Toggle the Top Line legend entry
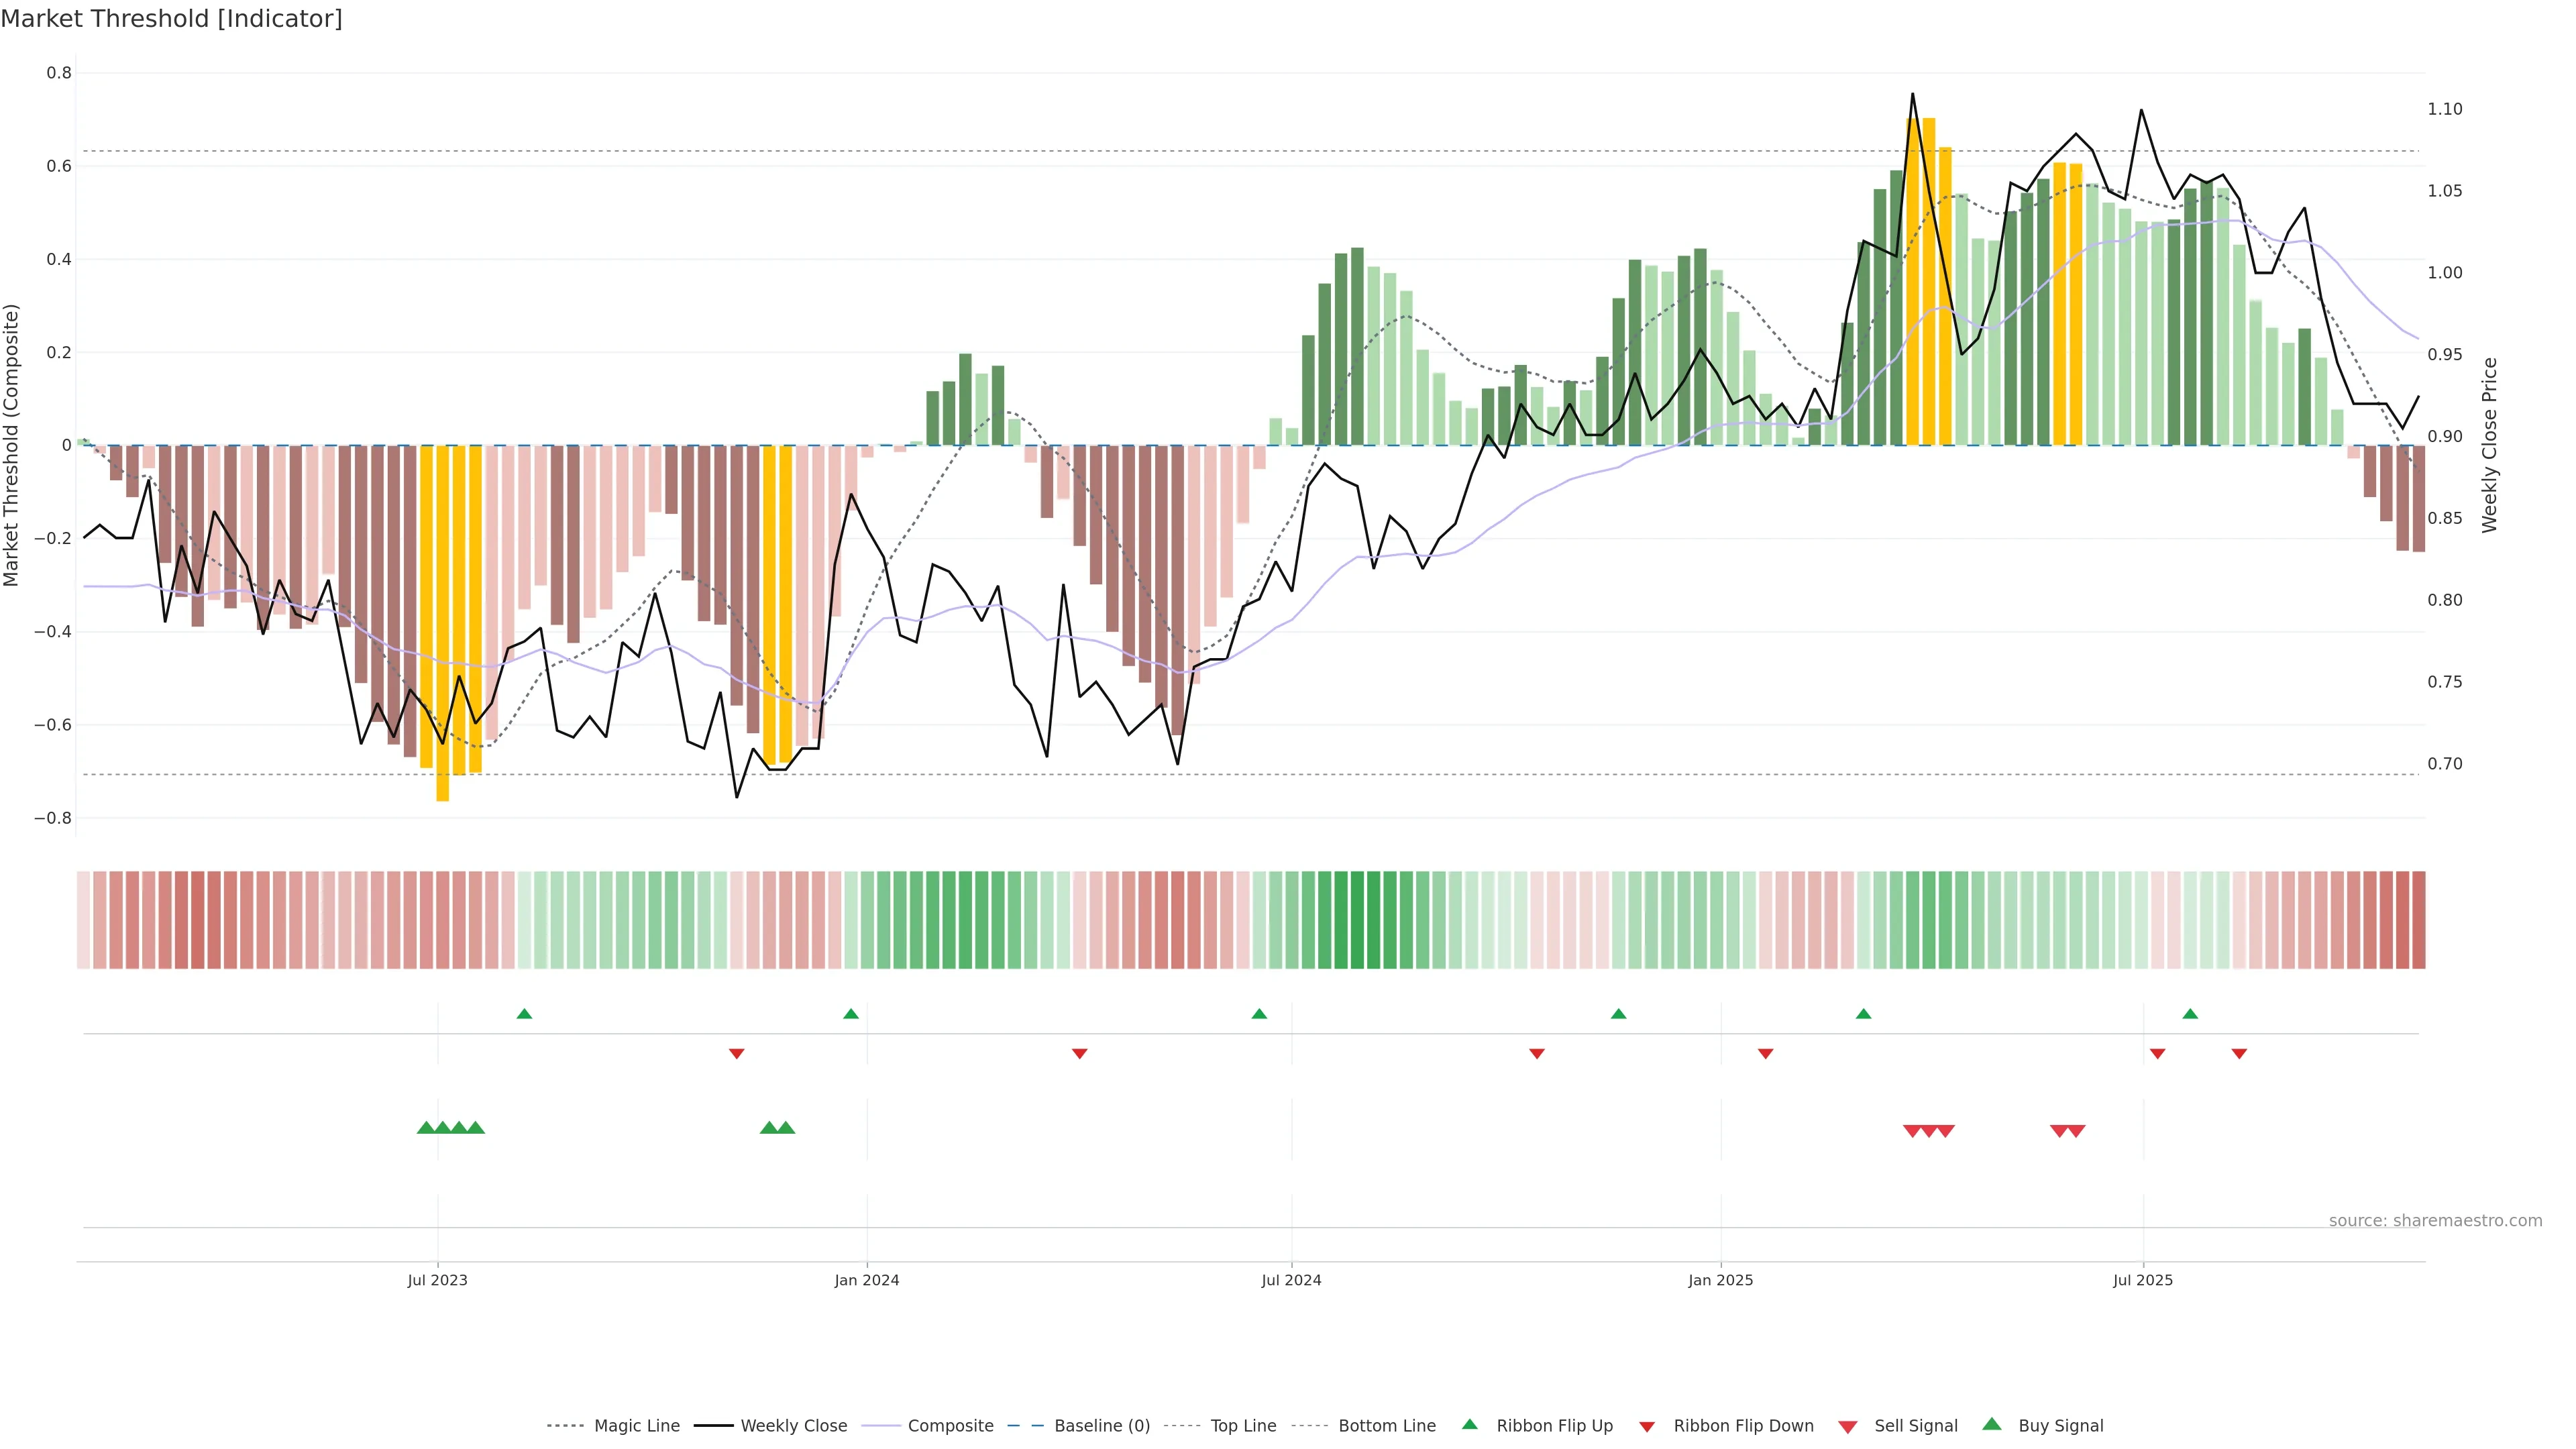Viewport: 2576px width, 1449px height. point(1243,1426)
